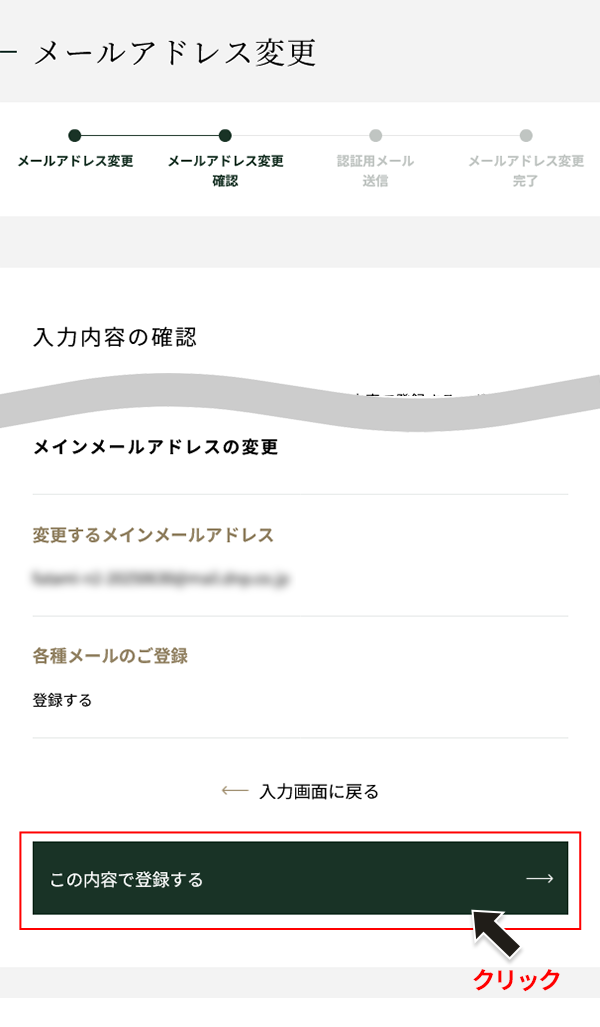Click the 入力内容の確認 heading
The width and height of the screenshot is (600, 1027).
[114, 337]
